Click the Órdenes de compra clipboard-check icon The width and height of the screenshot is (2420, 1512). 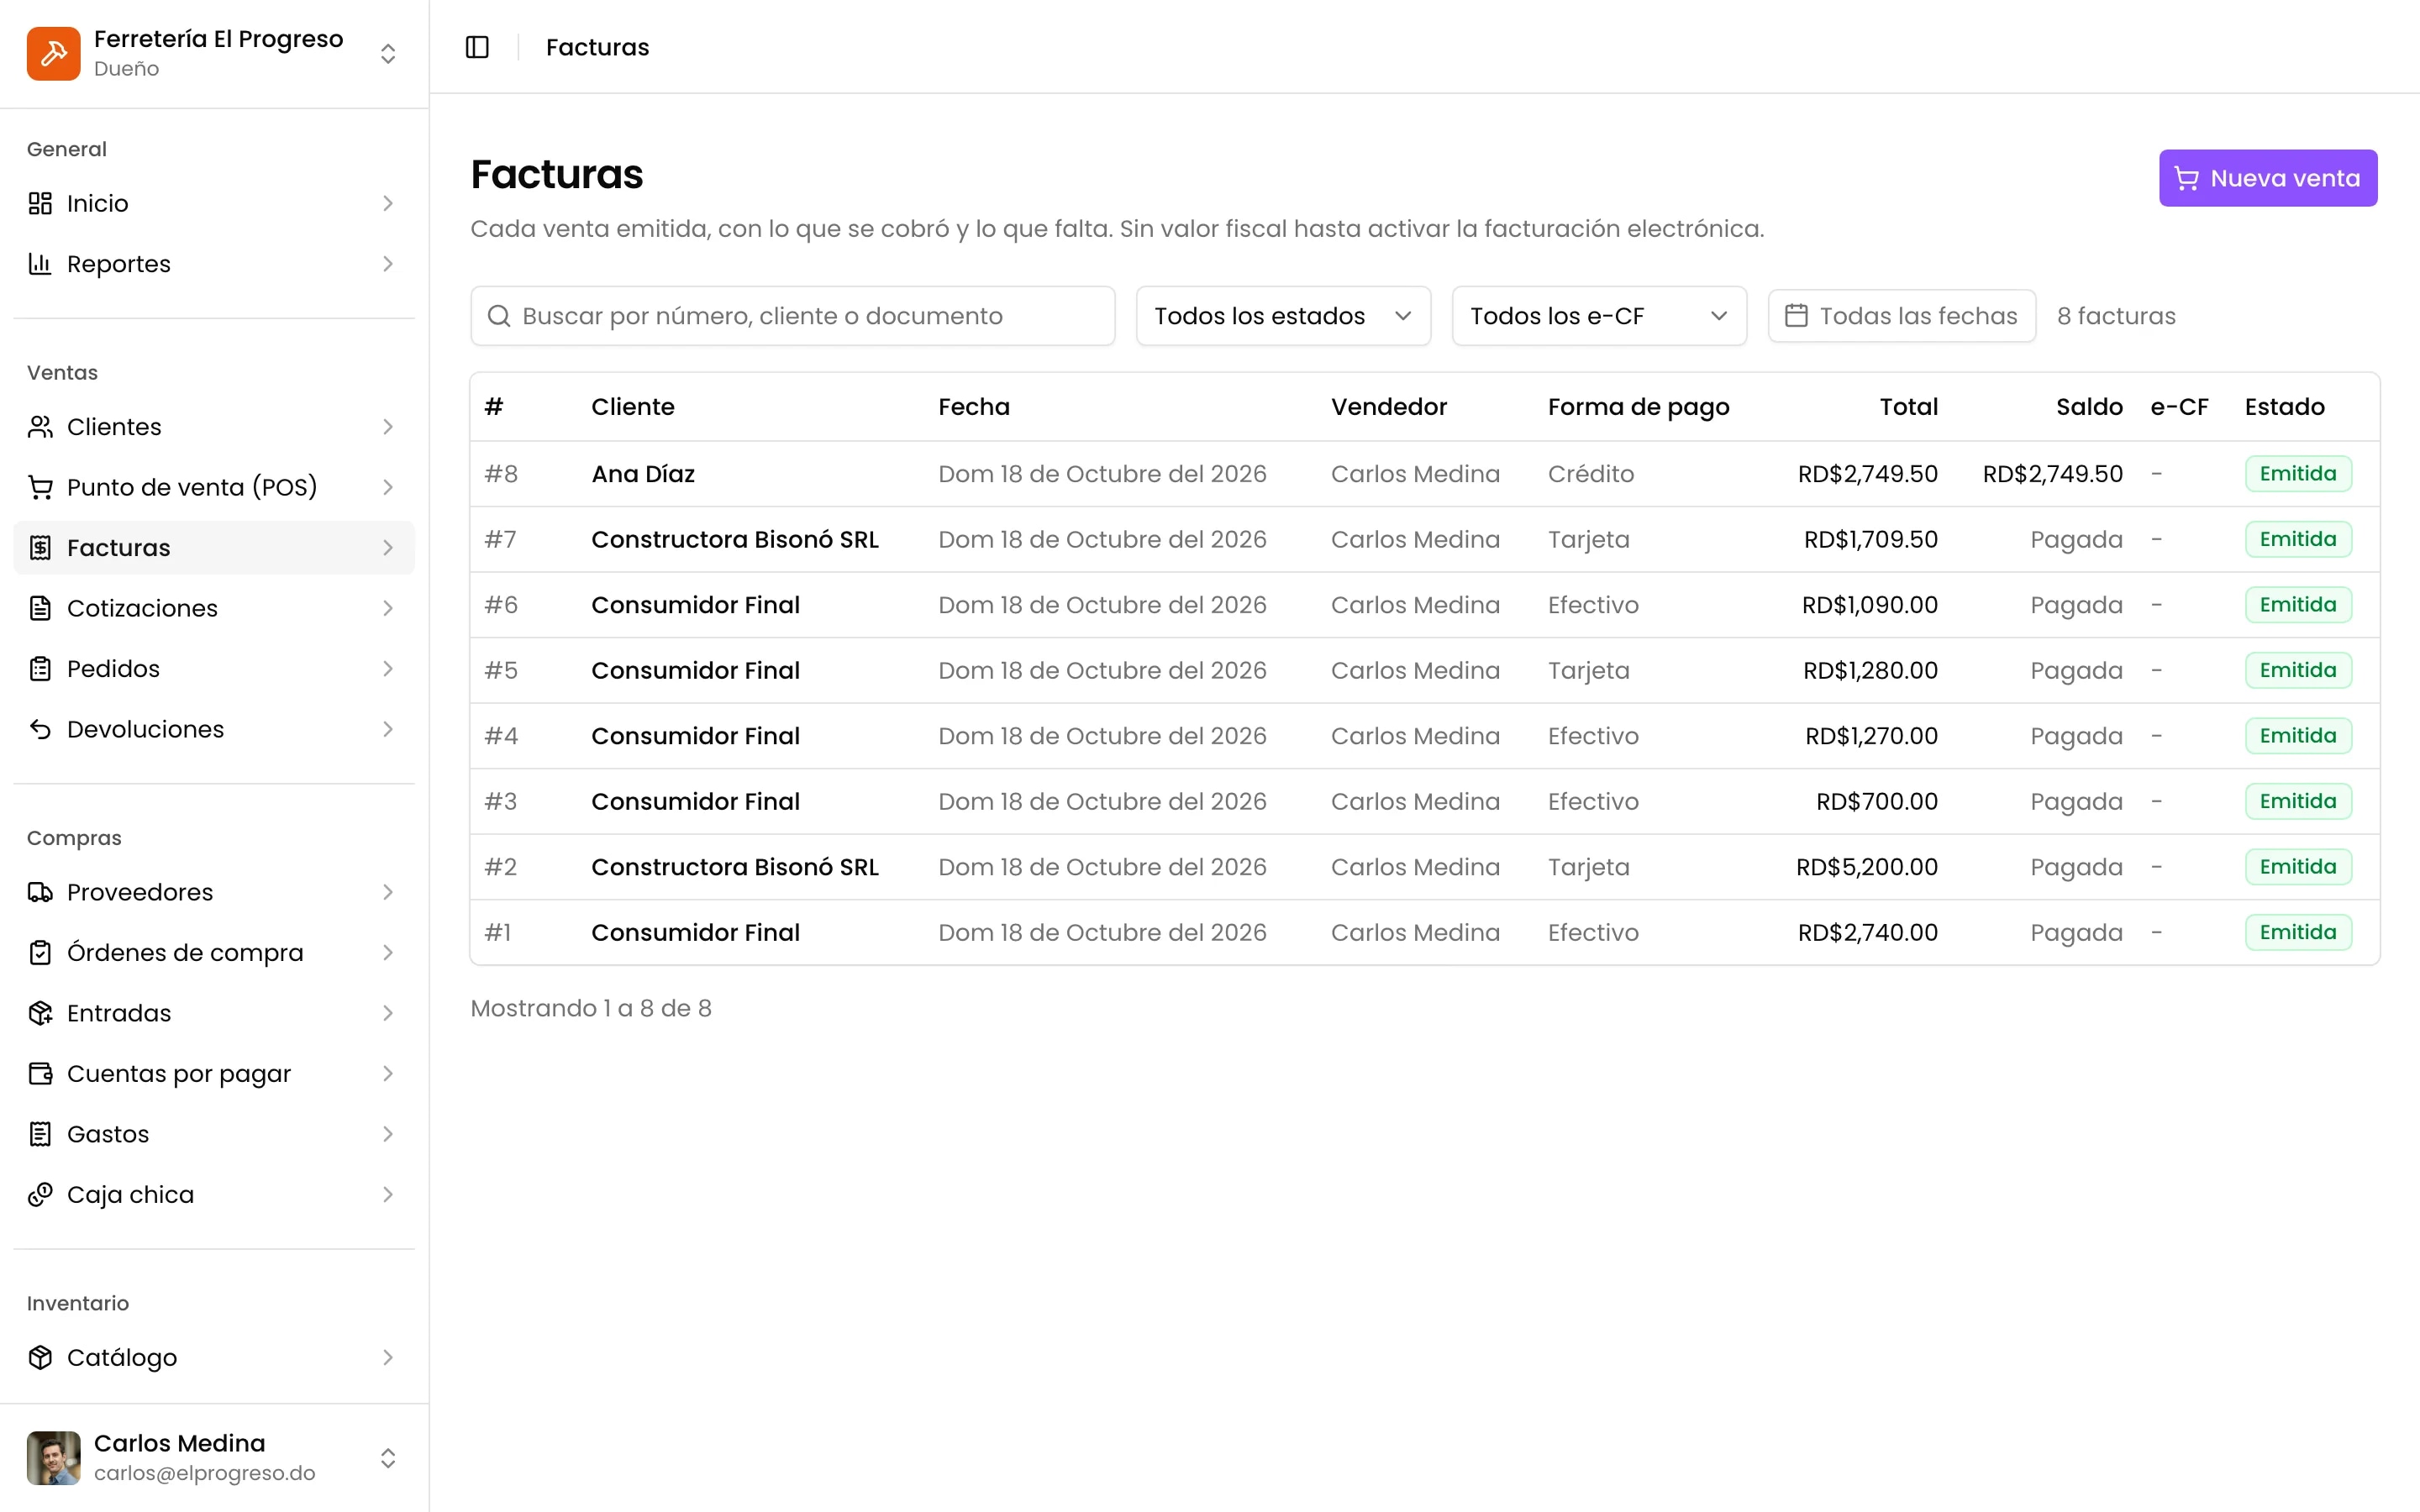tap(40, 953)
